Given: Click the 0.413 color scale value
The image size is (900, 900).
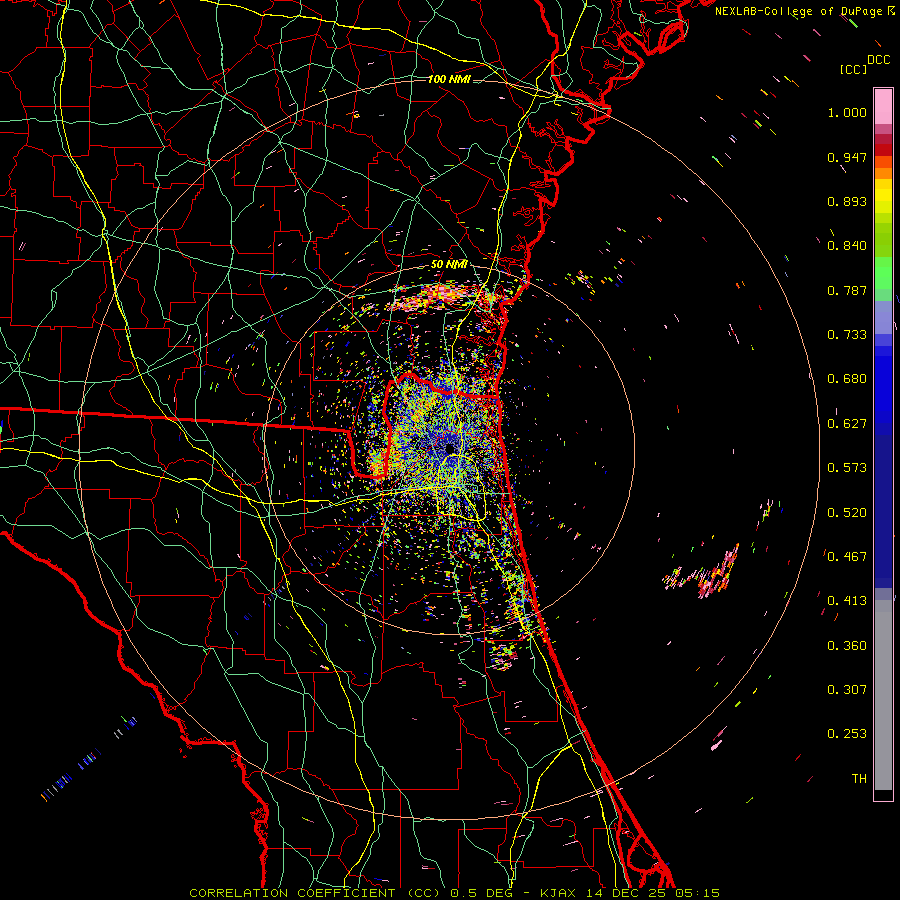Looking at the screenshot, I should pos(847,601).
